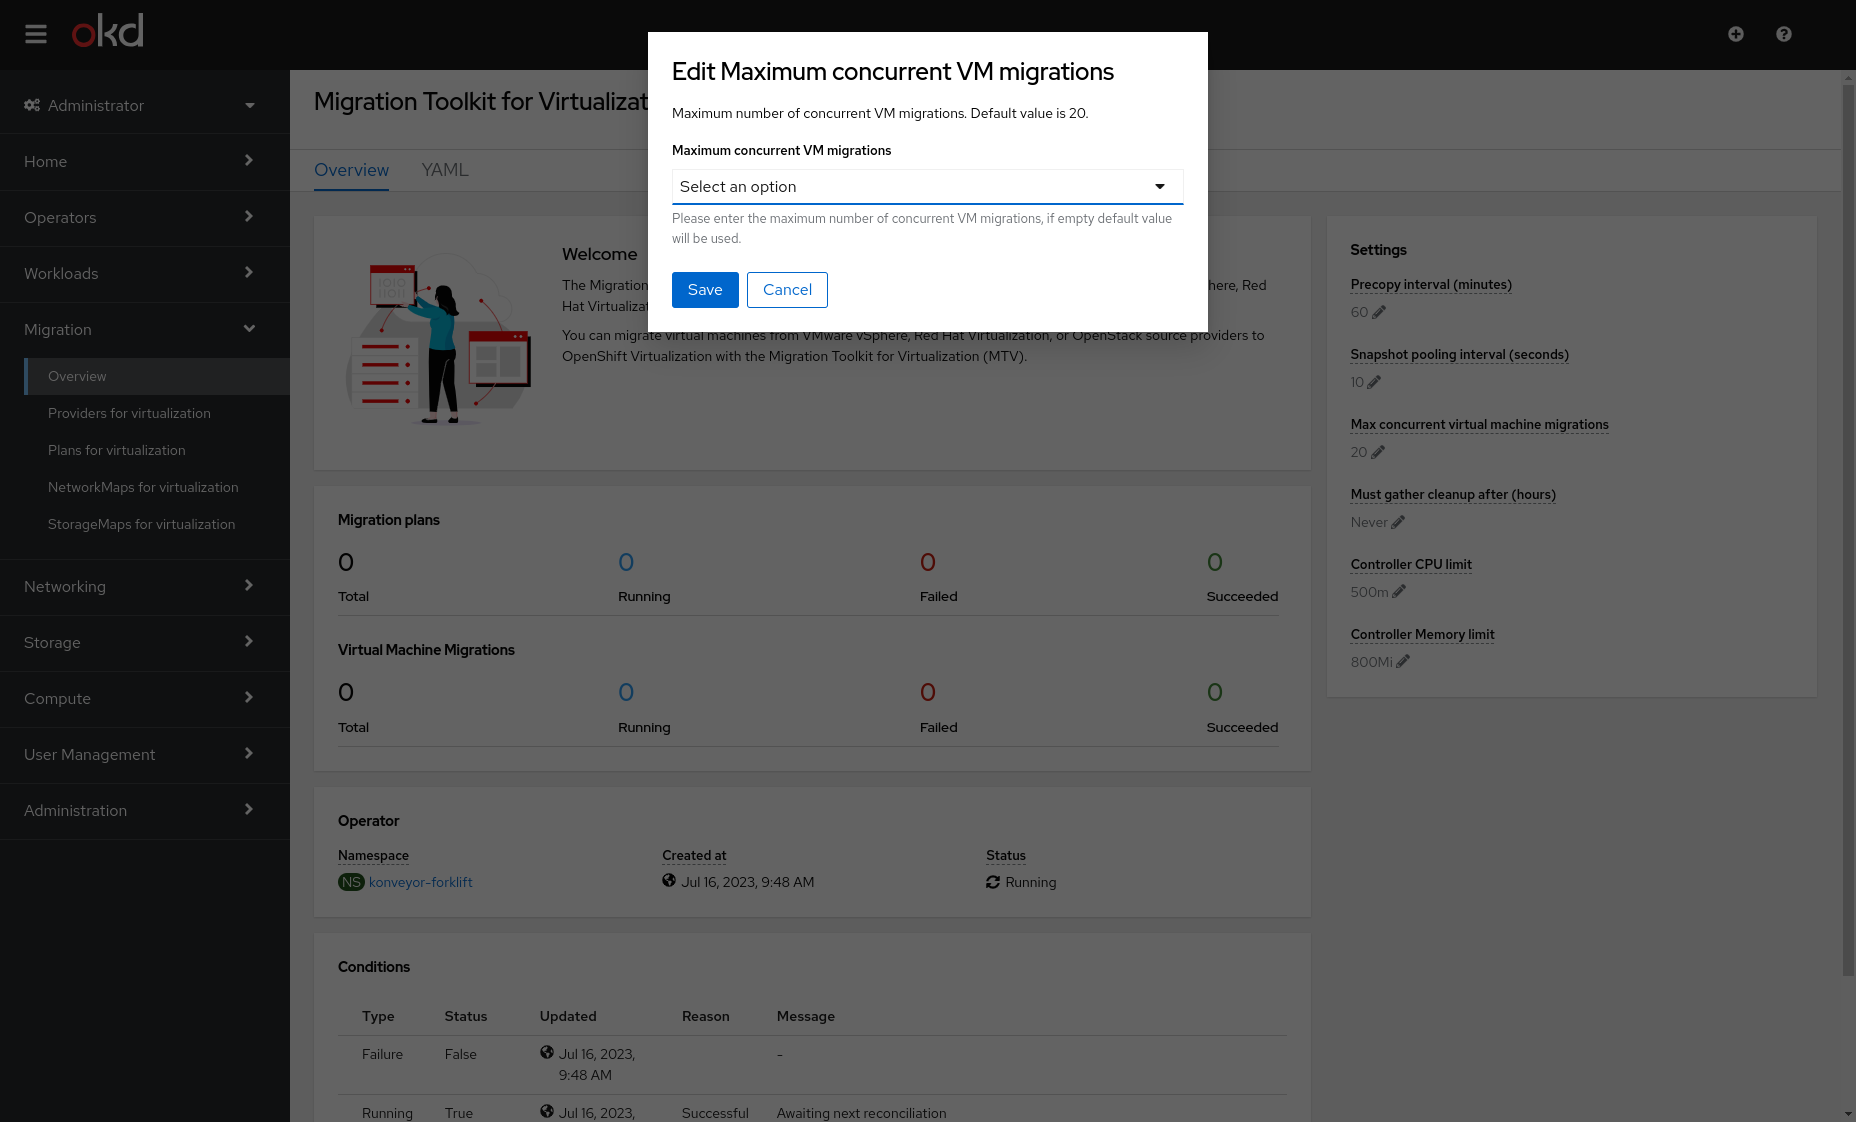Screen dimensions: 1856x1122
Task: Go to StorageMaps for virtualization
Action: [x=157, y=524]
